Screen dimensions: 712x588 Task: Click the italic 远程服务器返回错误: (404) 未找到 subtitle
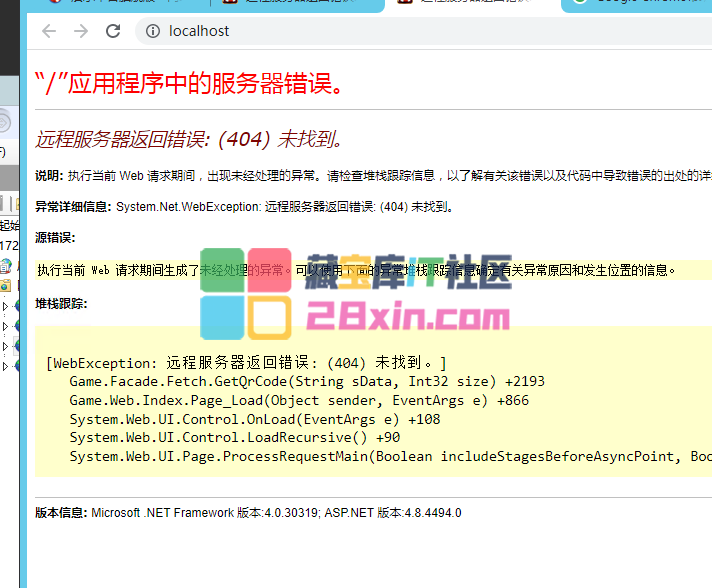point(188,139)
